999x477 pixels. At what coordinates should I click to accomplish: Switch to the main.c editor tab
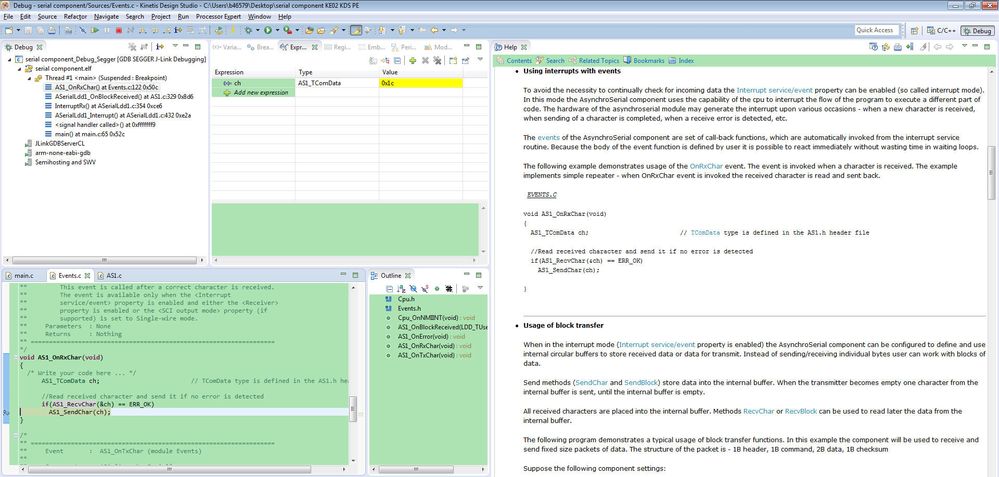pos(20,276)
